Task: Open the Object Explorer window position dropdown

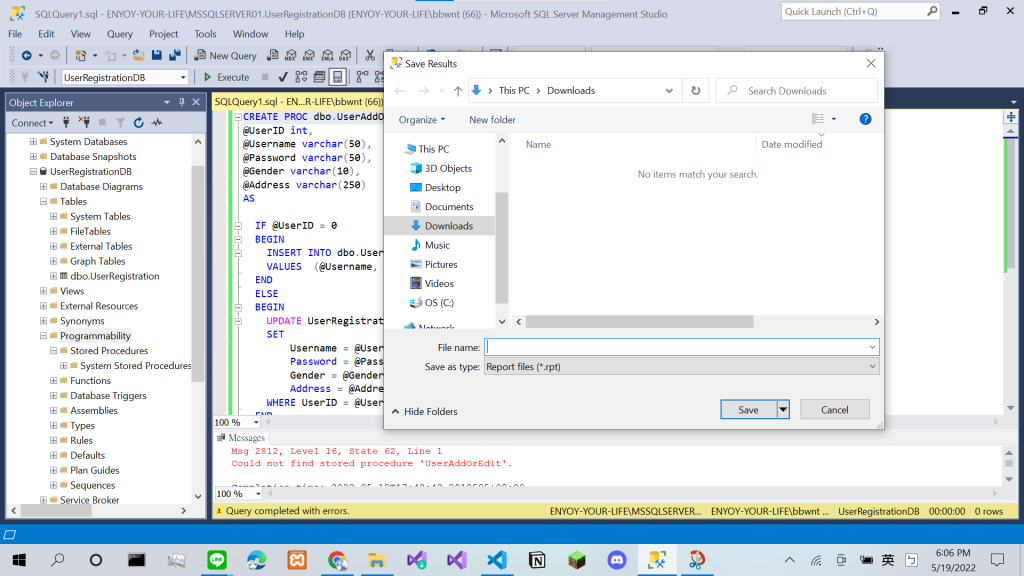Action: [x=167, y=102]
